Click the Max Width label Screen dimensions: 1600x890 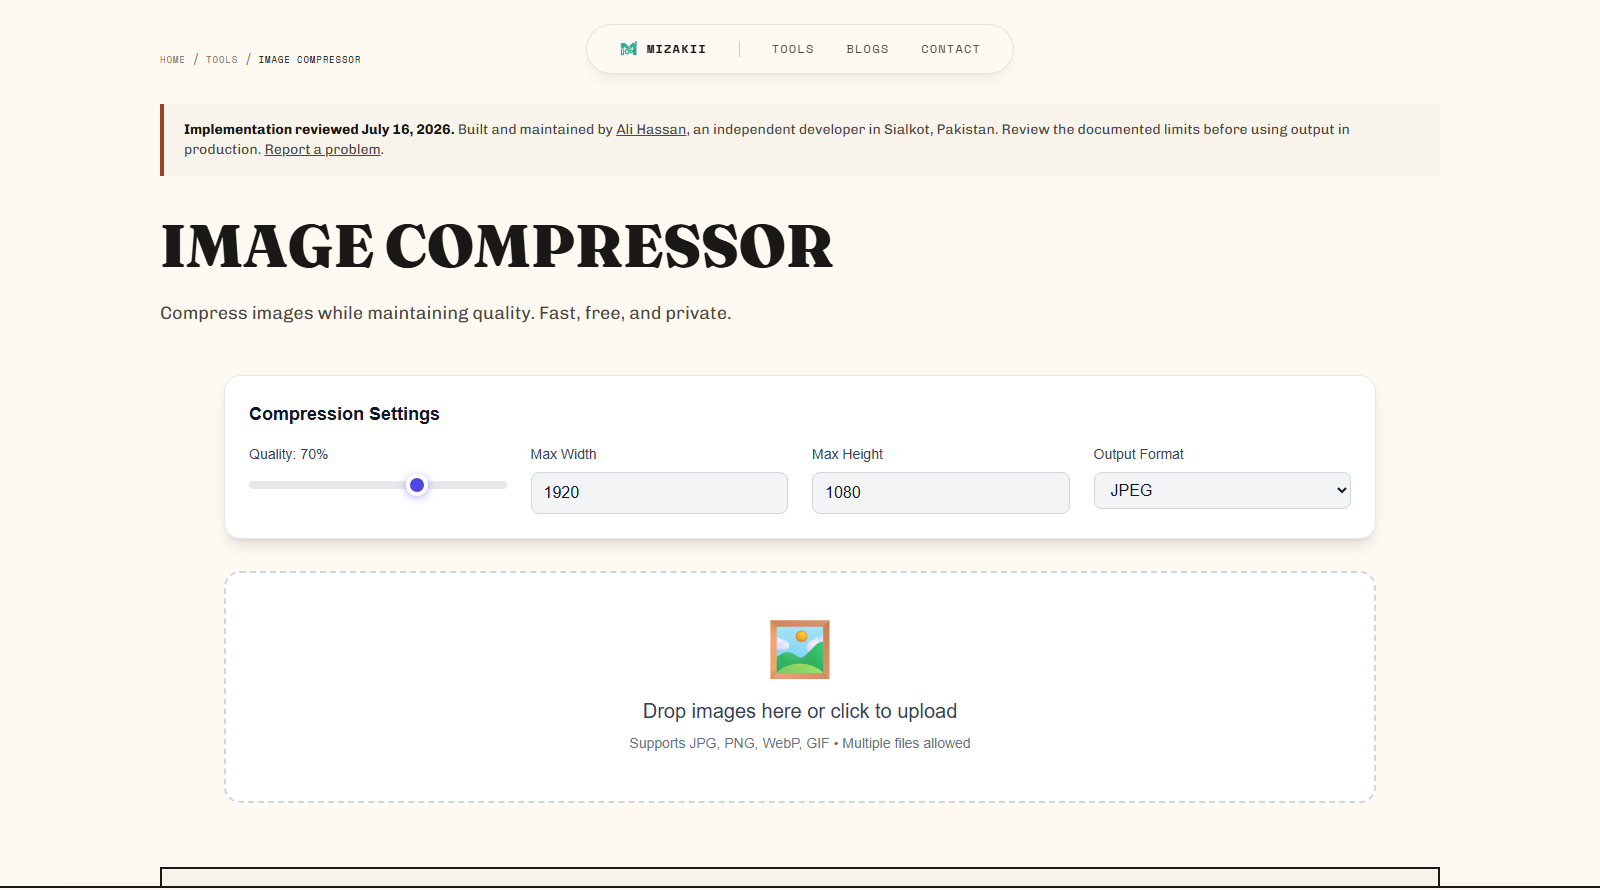click(x=563, y=454)
